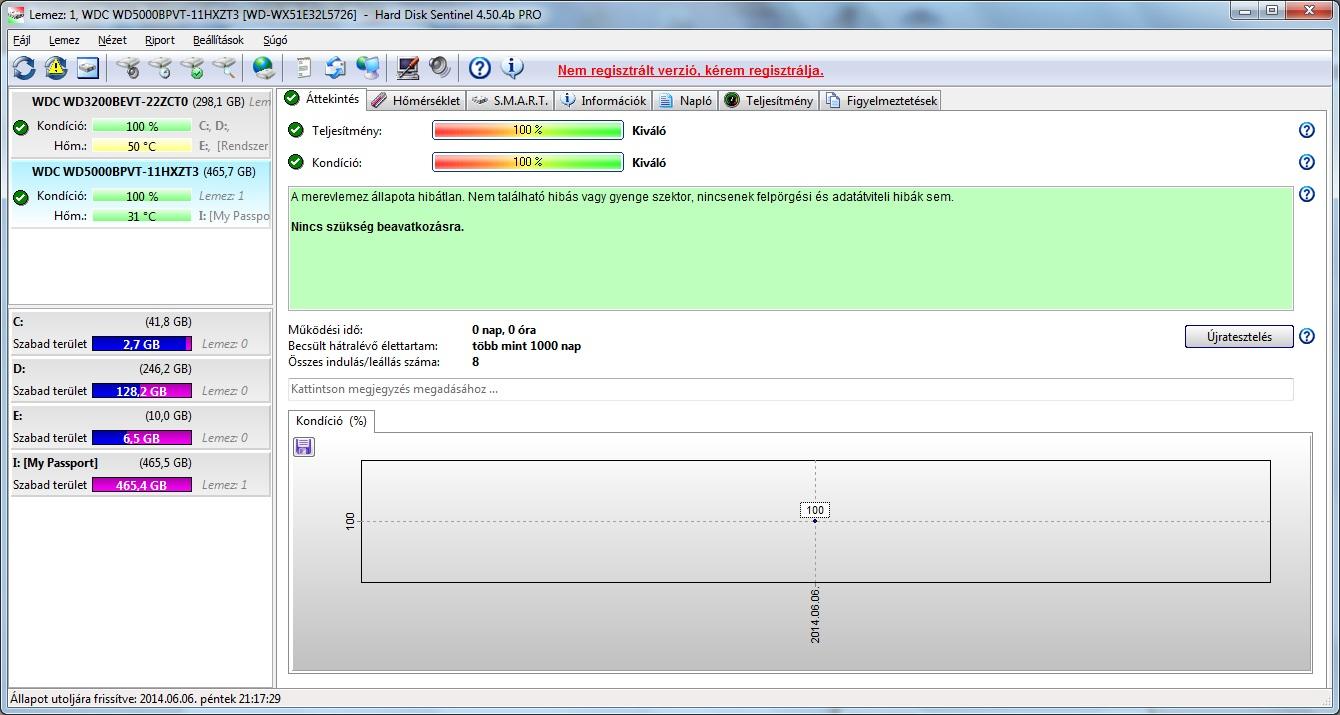The width and height of the screenshot is (1340, 715).
Task: Click help icon beside Teljesítmény row
Action: (1306, 130)
